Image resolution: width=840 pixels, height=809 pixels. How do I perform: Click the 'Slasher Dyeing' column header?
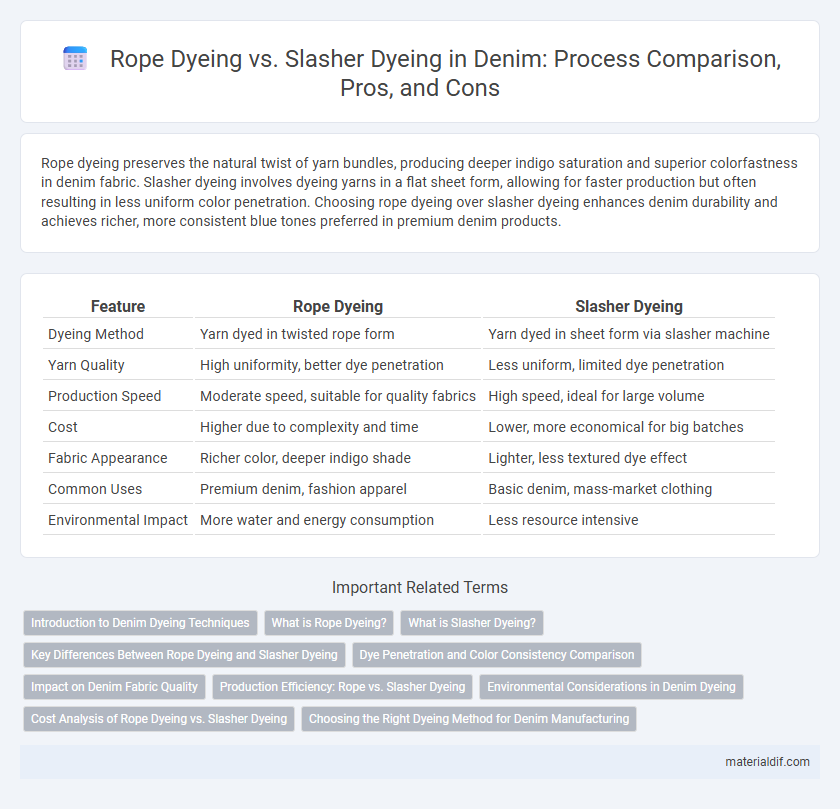click(629, 306)
